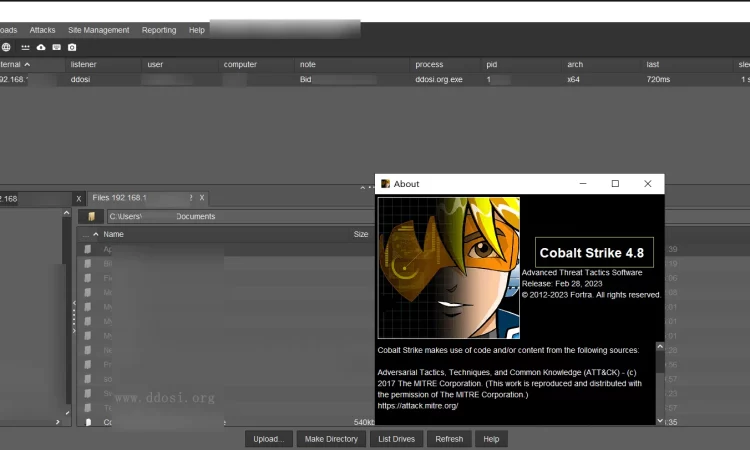Viewport: 750px width, 450px height.
Task: Click the Upload... button
Action: click(x=269, y=439)
